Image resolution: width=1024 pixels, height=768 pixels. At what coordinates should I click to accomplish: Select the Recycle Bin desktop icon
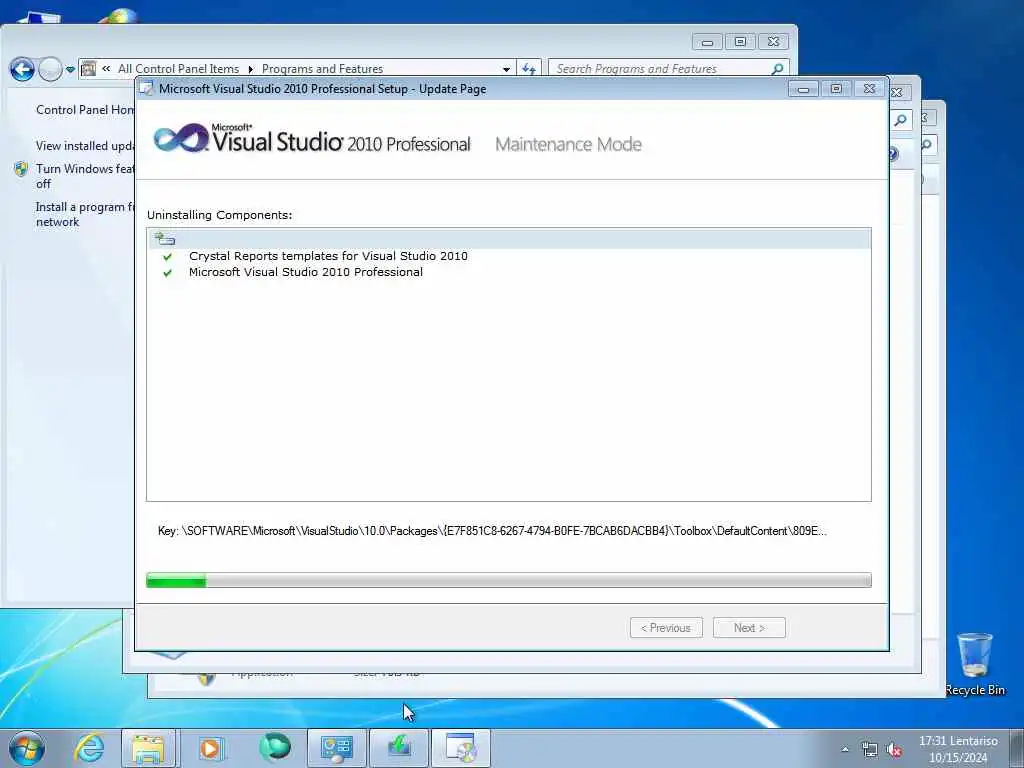point(974,665)
